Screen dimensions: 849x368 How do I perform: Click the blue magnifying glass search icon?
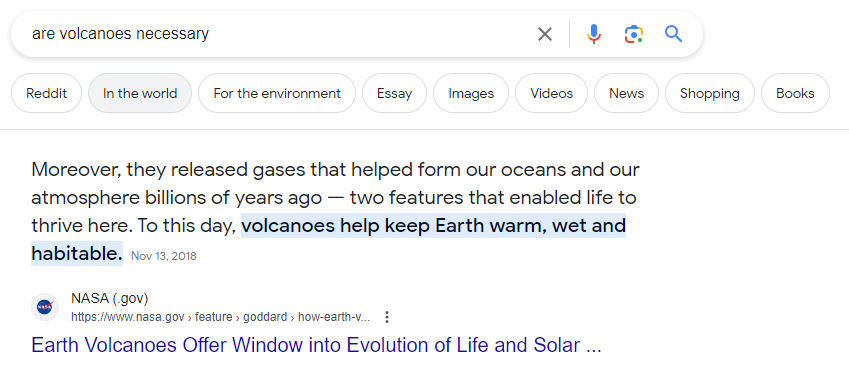coord(674,34)
